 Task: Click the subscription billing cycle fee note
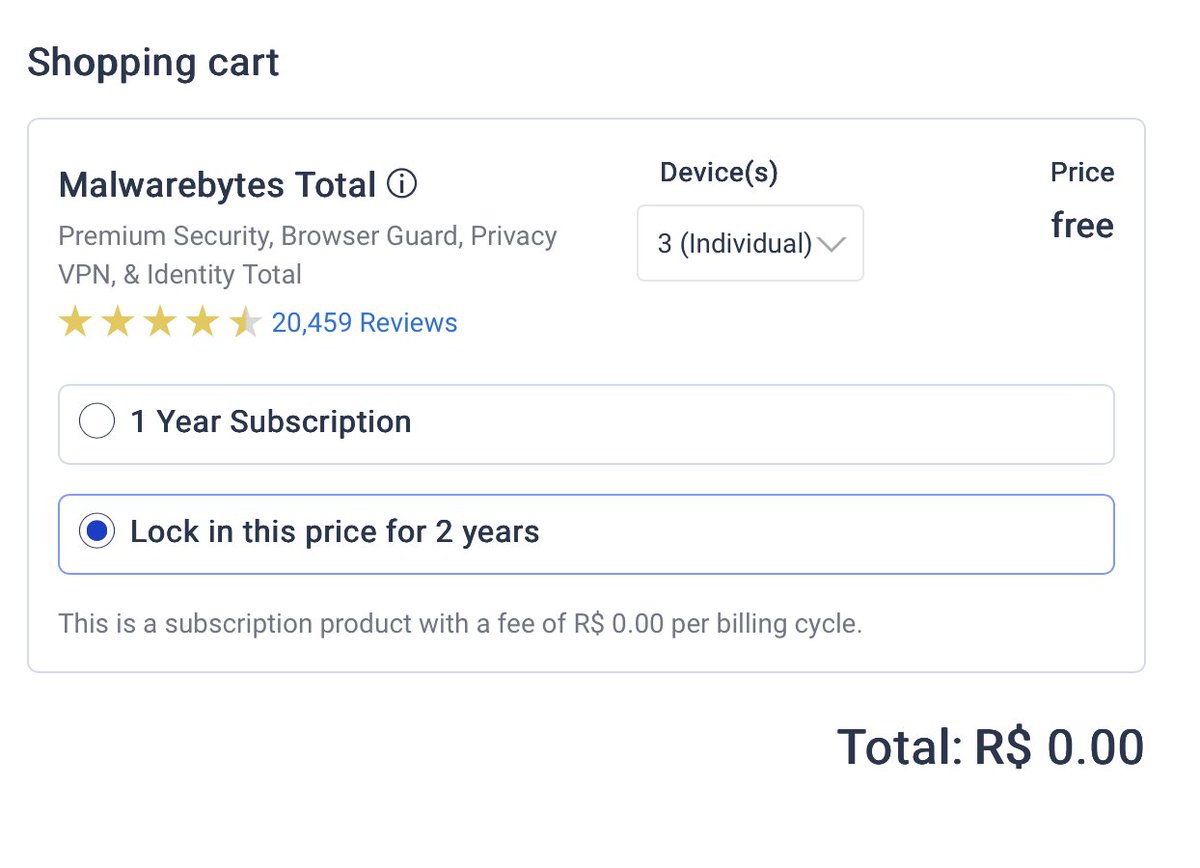pos(460,624)
